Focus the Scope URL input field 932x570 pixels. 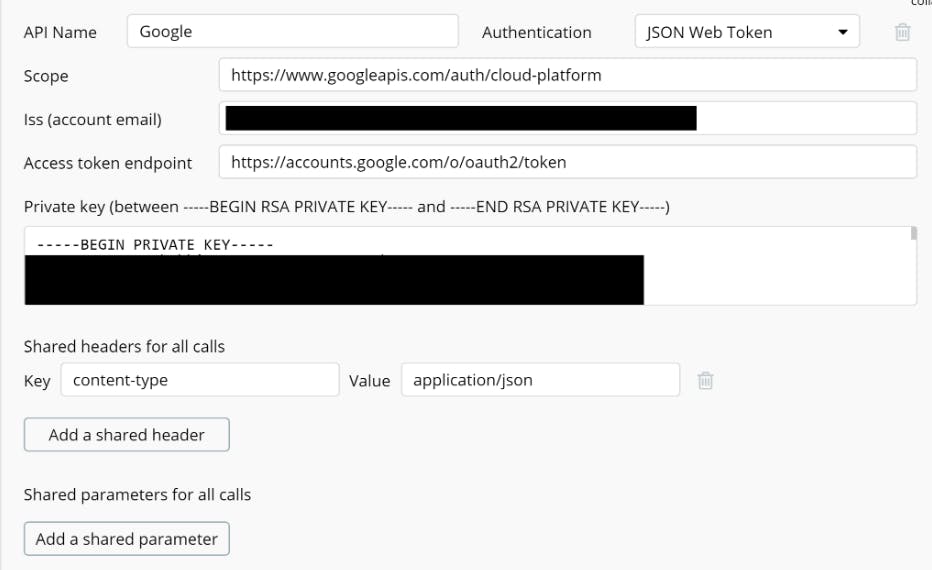[567, 75]
